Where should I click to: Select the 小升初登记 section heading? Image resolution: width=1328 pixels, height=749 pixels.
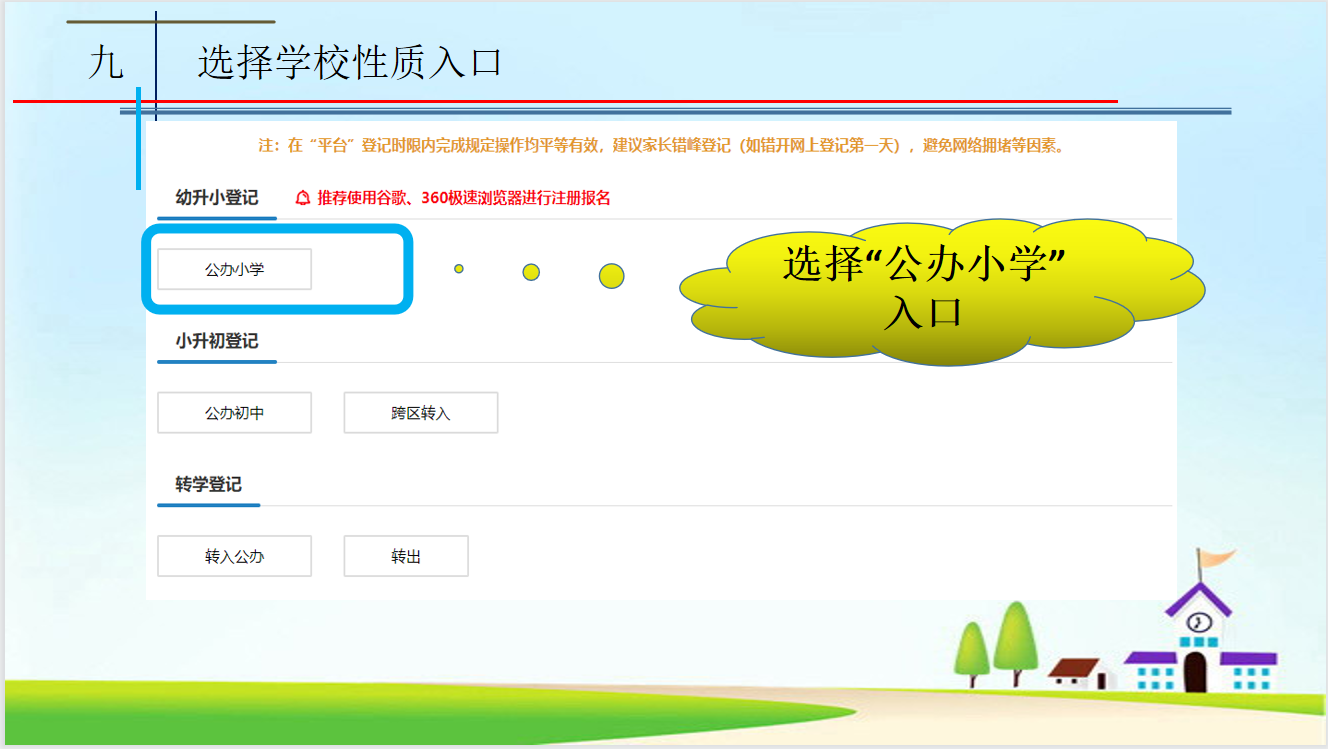(216, 341)
